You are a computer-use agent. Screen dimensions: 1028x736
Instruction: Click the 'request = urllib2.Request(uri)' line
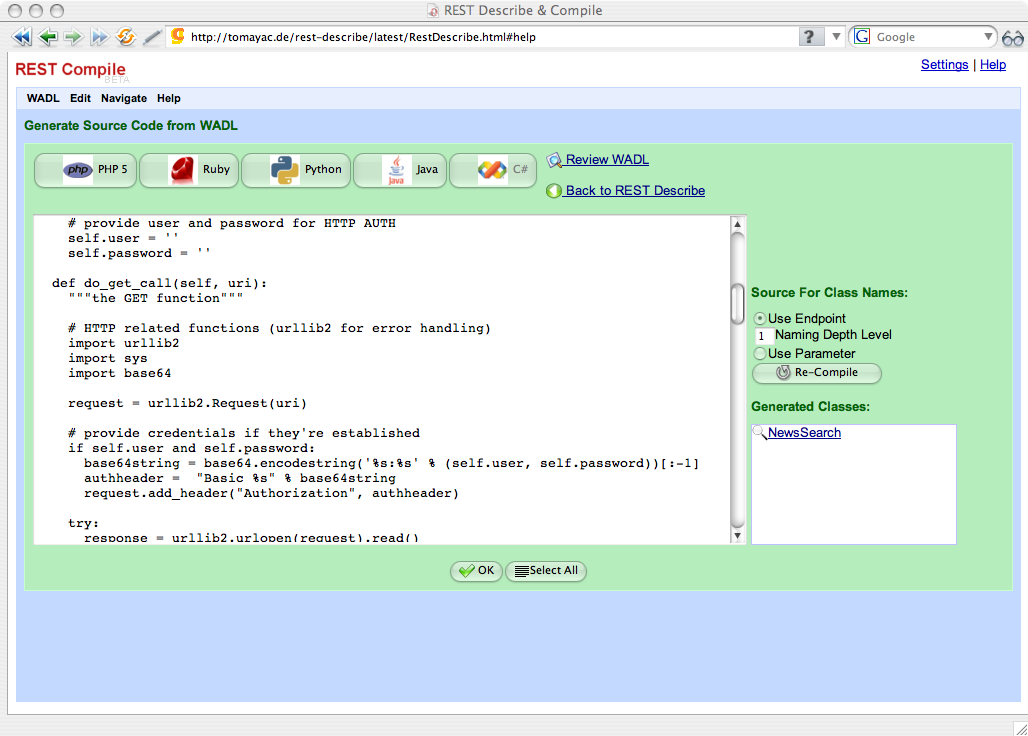[188, 403]
